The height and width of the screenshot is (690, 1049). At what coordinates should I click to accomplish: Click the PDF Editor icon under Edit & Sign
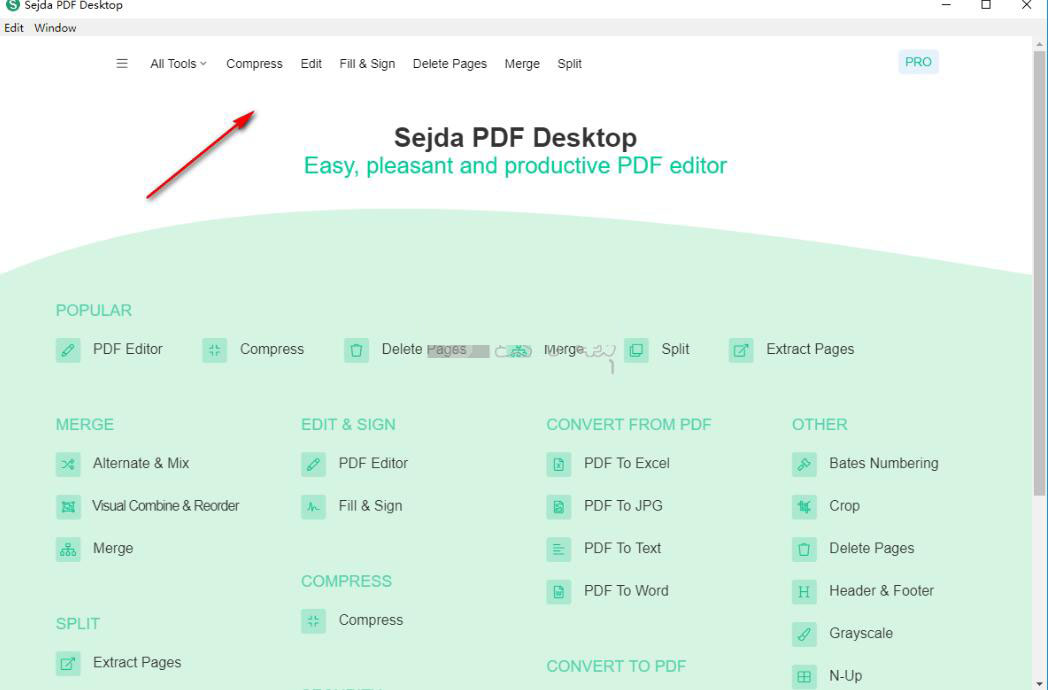pos(314,464)
